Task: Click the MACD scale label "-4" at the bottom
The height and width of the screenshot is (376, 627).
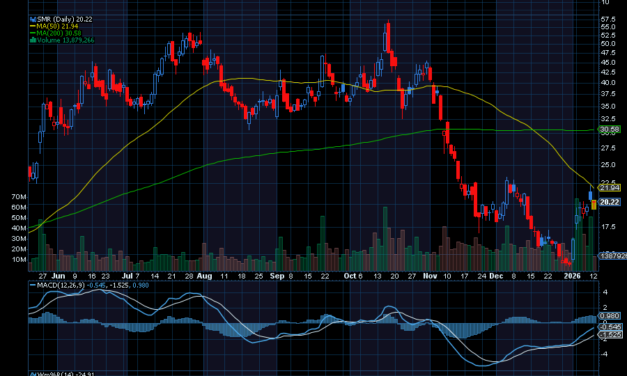Action: tap(604, 354)
